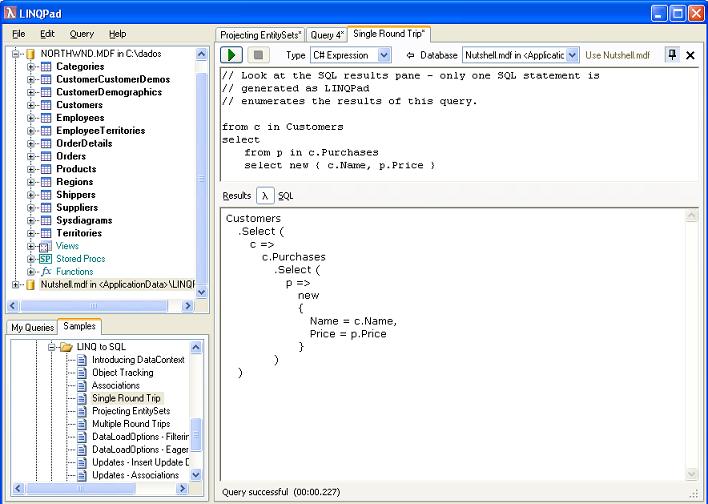
Task: Run the query with the green play button
Action: pyautogui.click(x=231, y=55)
